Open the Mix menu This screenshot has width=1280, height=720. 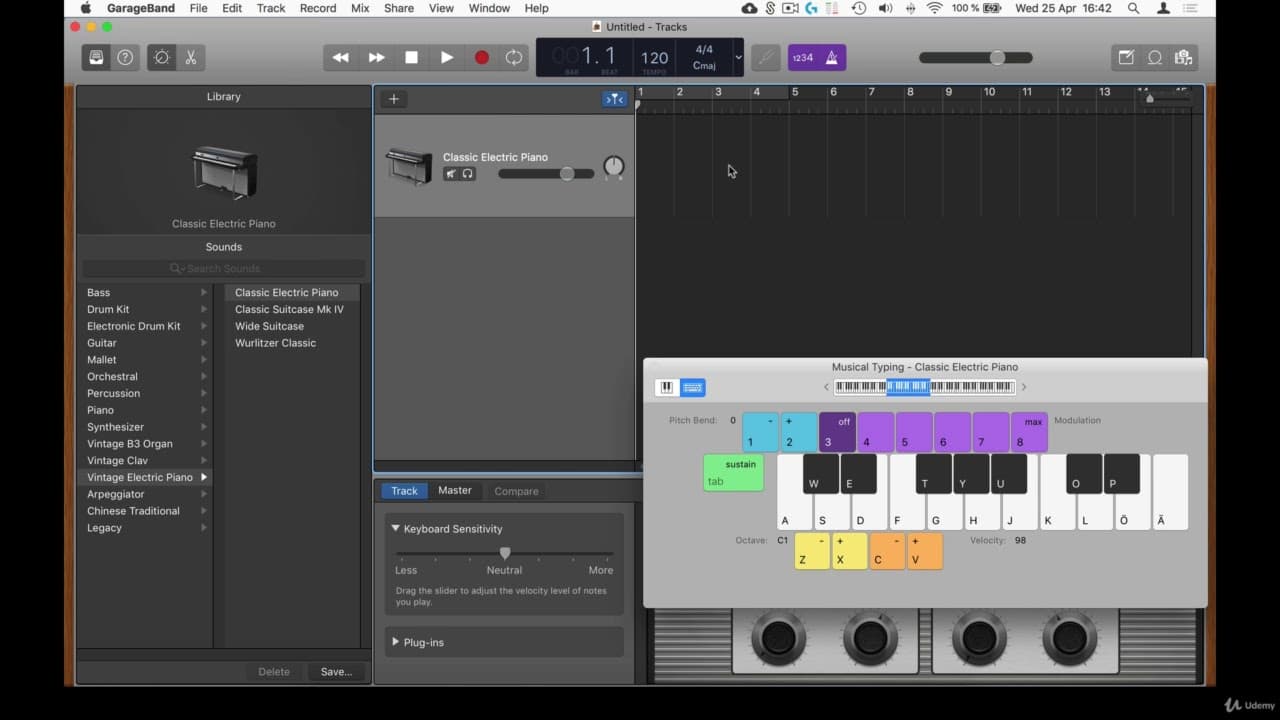pyautogui.click(x=360, y=8)
